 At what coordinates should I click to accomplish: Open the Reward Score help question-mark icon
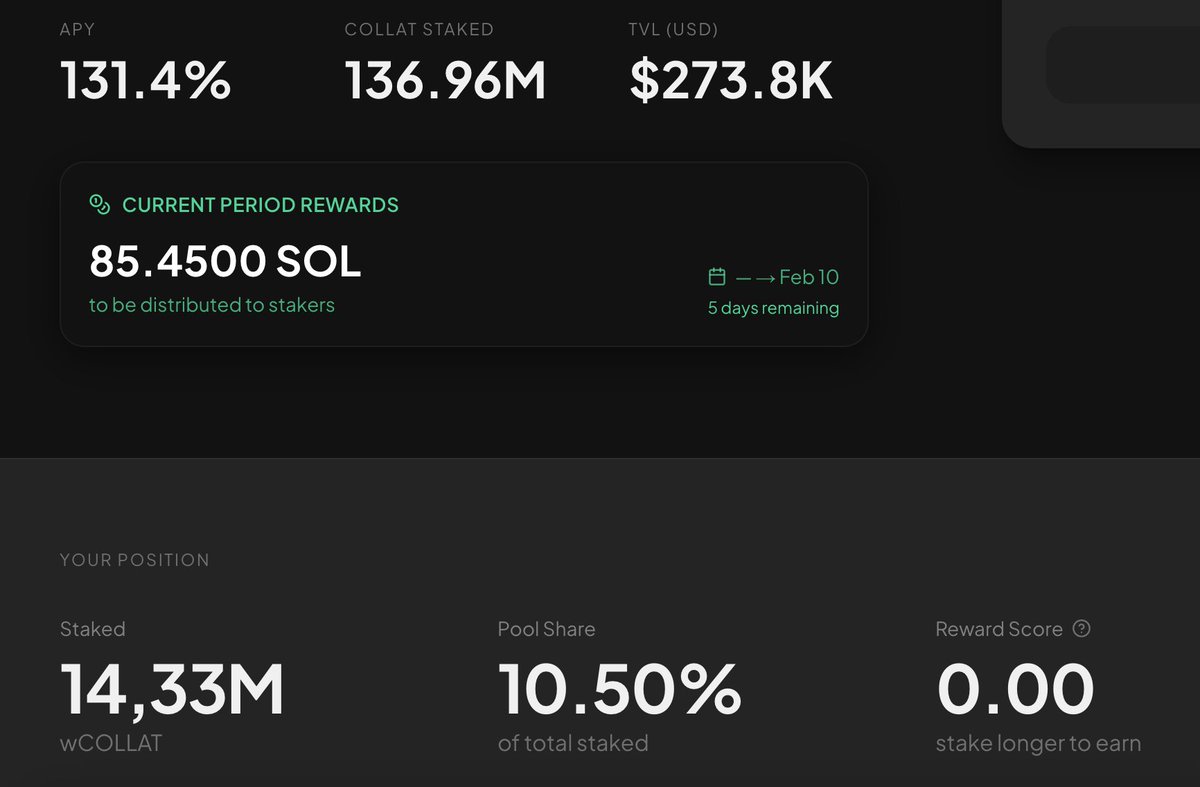(1081, 629)
